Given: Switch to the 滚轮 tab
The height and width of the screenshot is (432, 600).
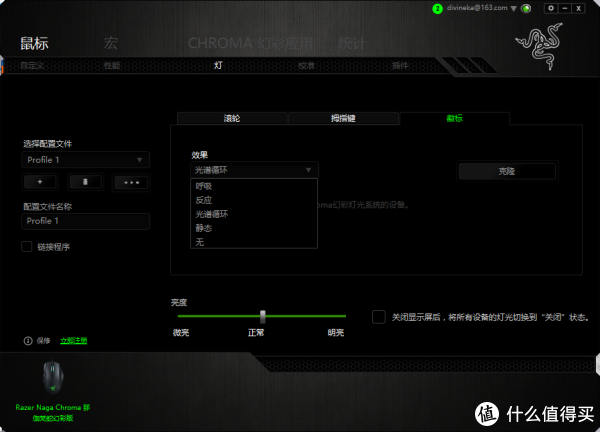Looking at the screenshot, I should click(x=232, y=118).
